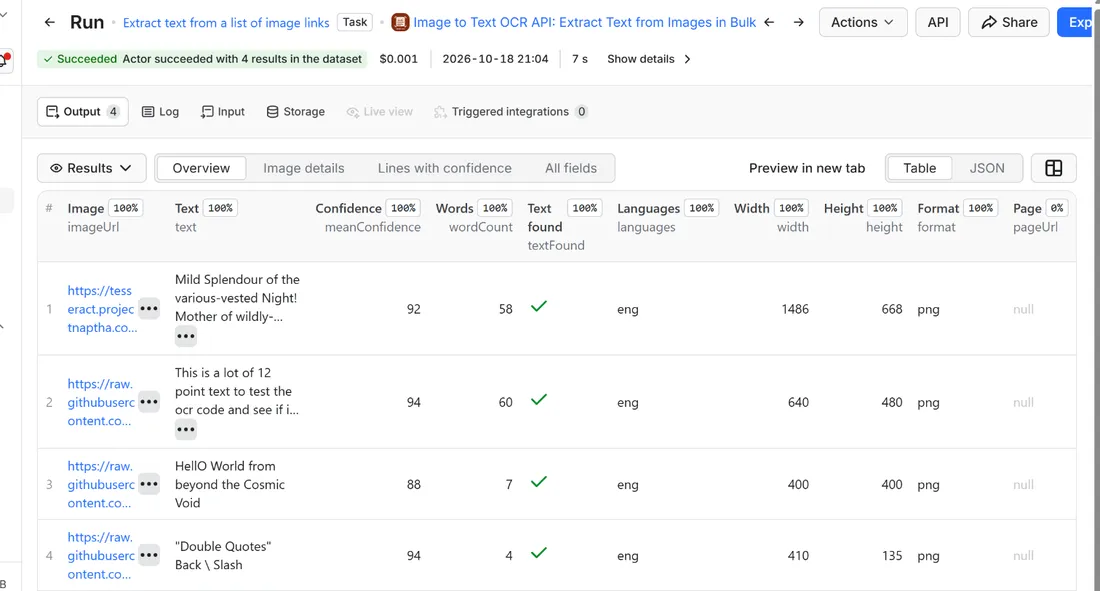The image size is (1100, 591).
Task: Open ellipsis menu for tesseract image URL
Action: [x=149, y=308]
